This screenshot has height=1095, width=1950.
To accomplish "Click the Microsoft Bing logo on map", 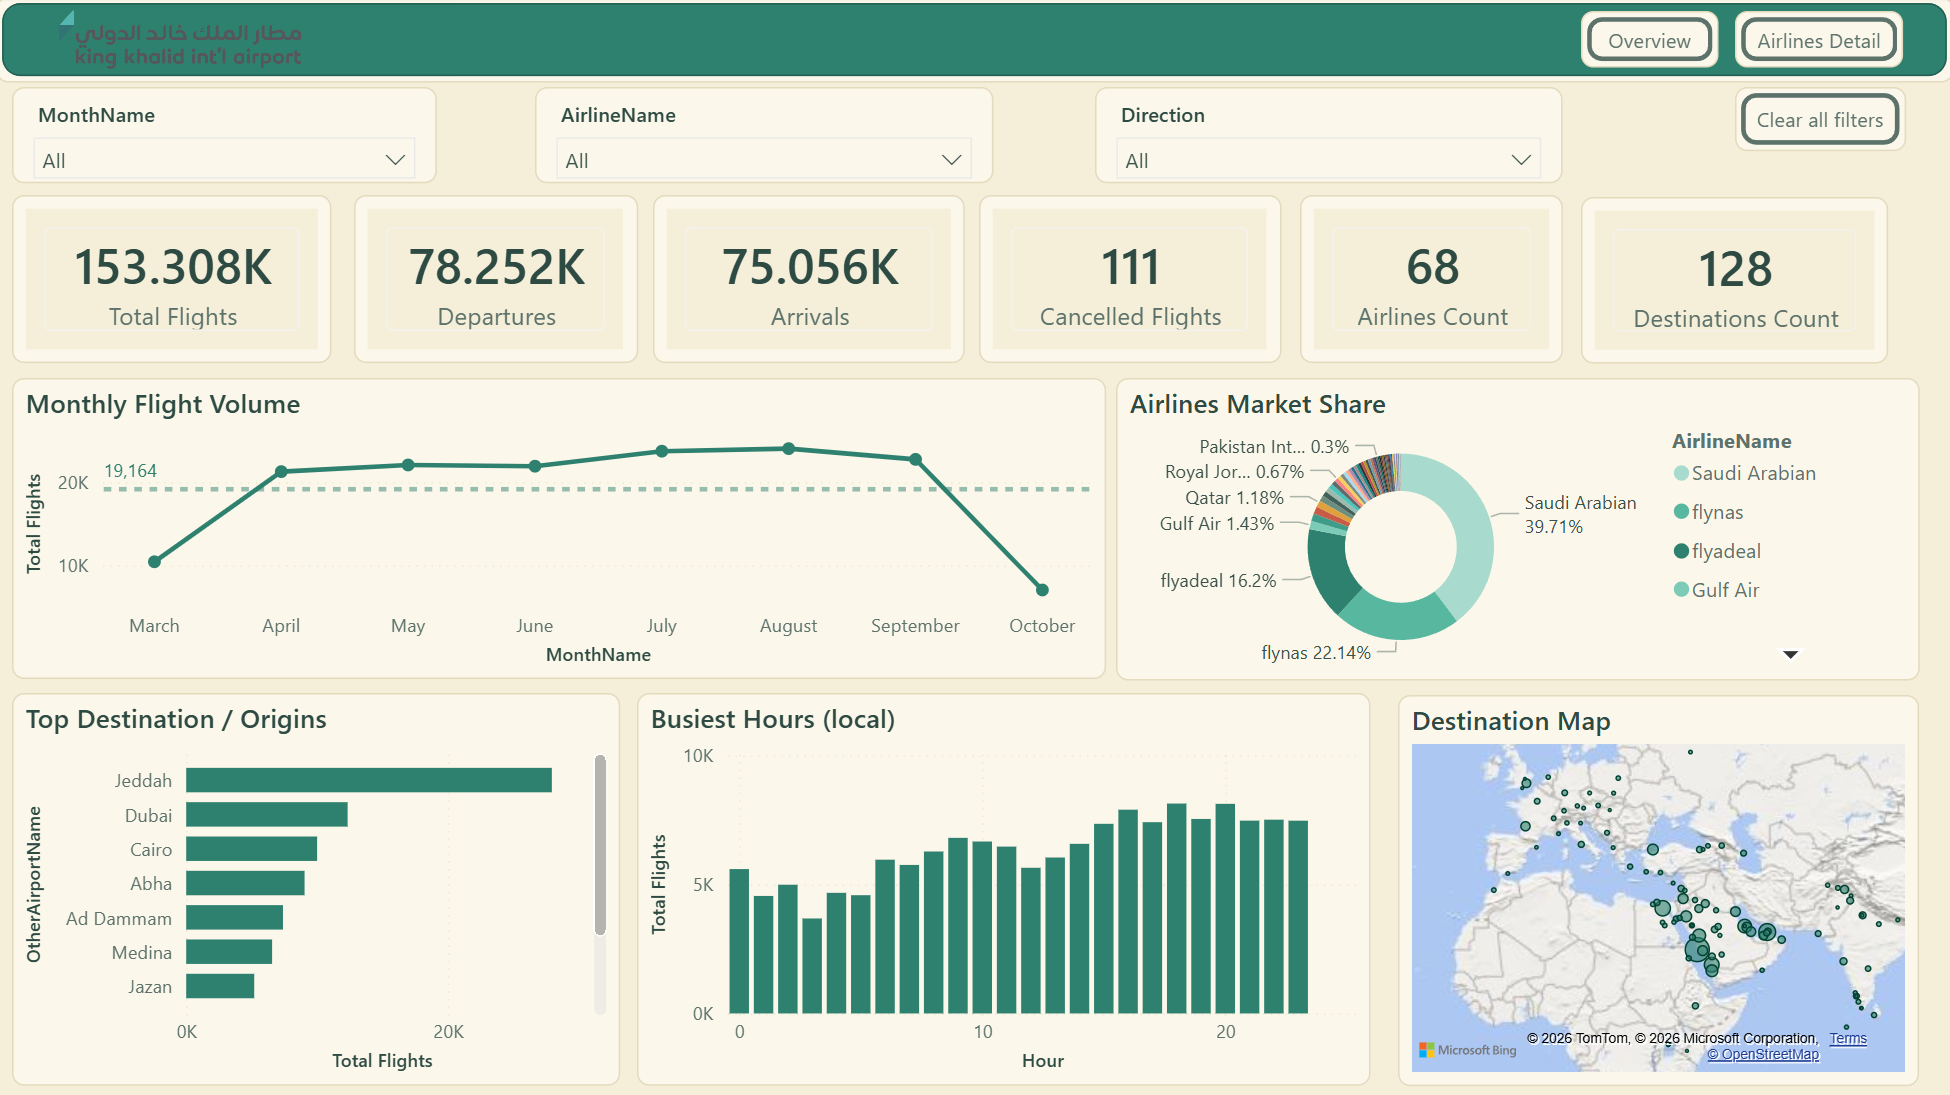I will pos(1467,1050).
